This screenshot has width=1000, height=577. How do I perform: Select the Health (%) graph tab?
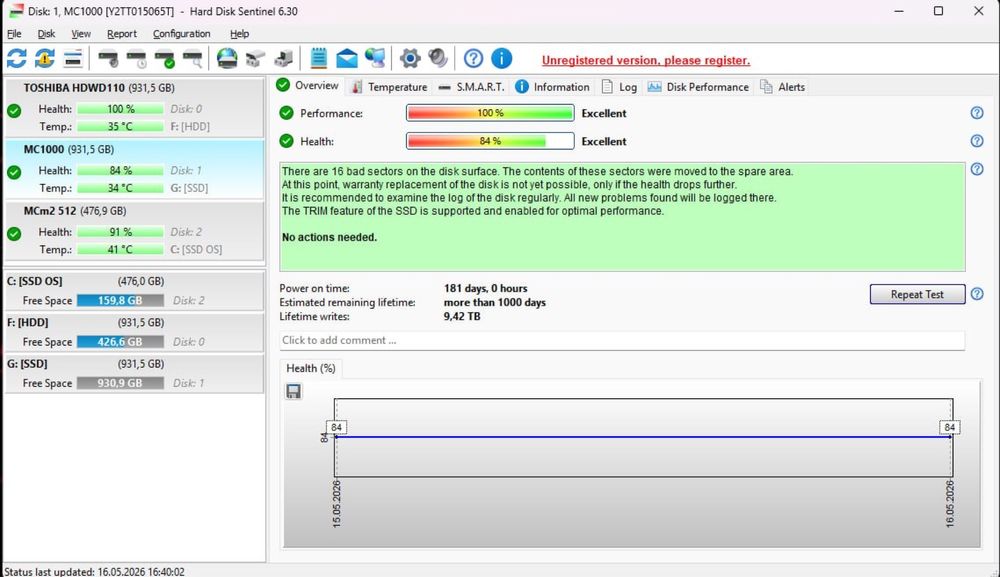311,369
